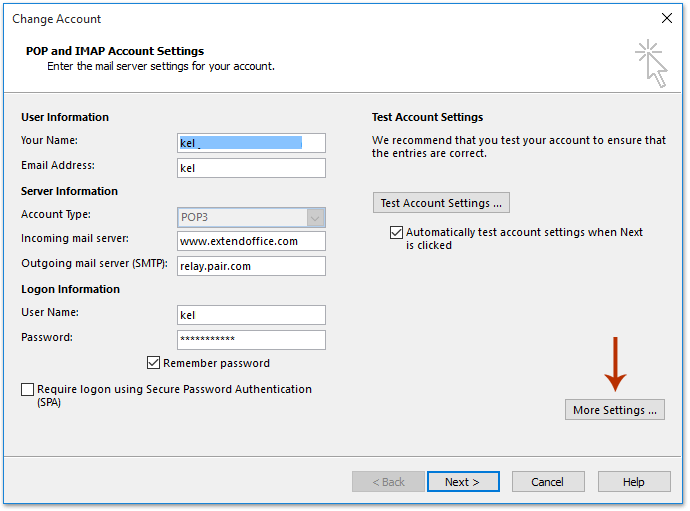
Task: Click the disabled Back button
Action: pos(388,482)
